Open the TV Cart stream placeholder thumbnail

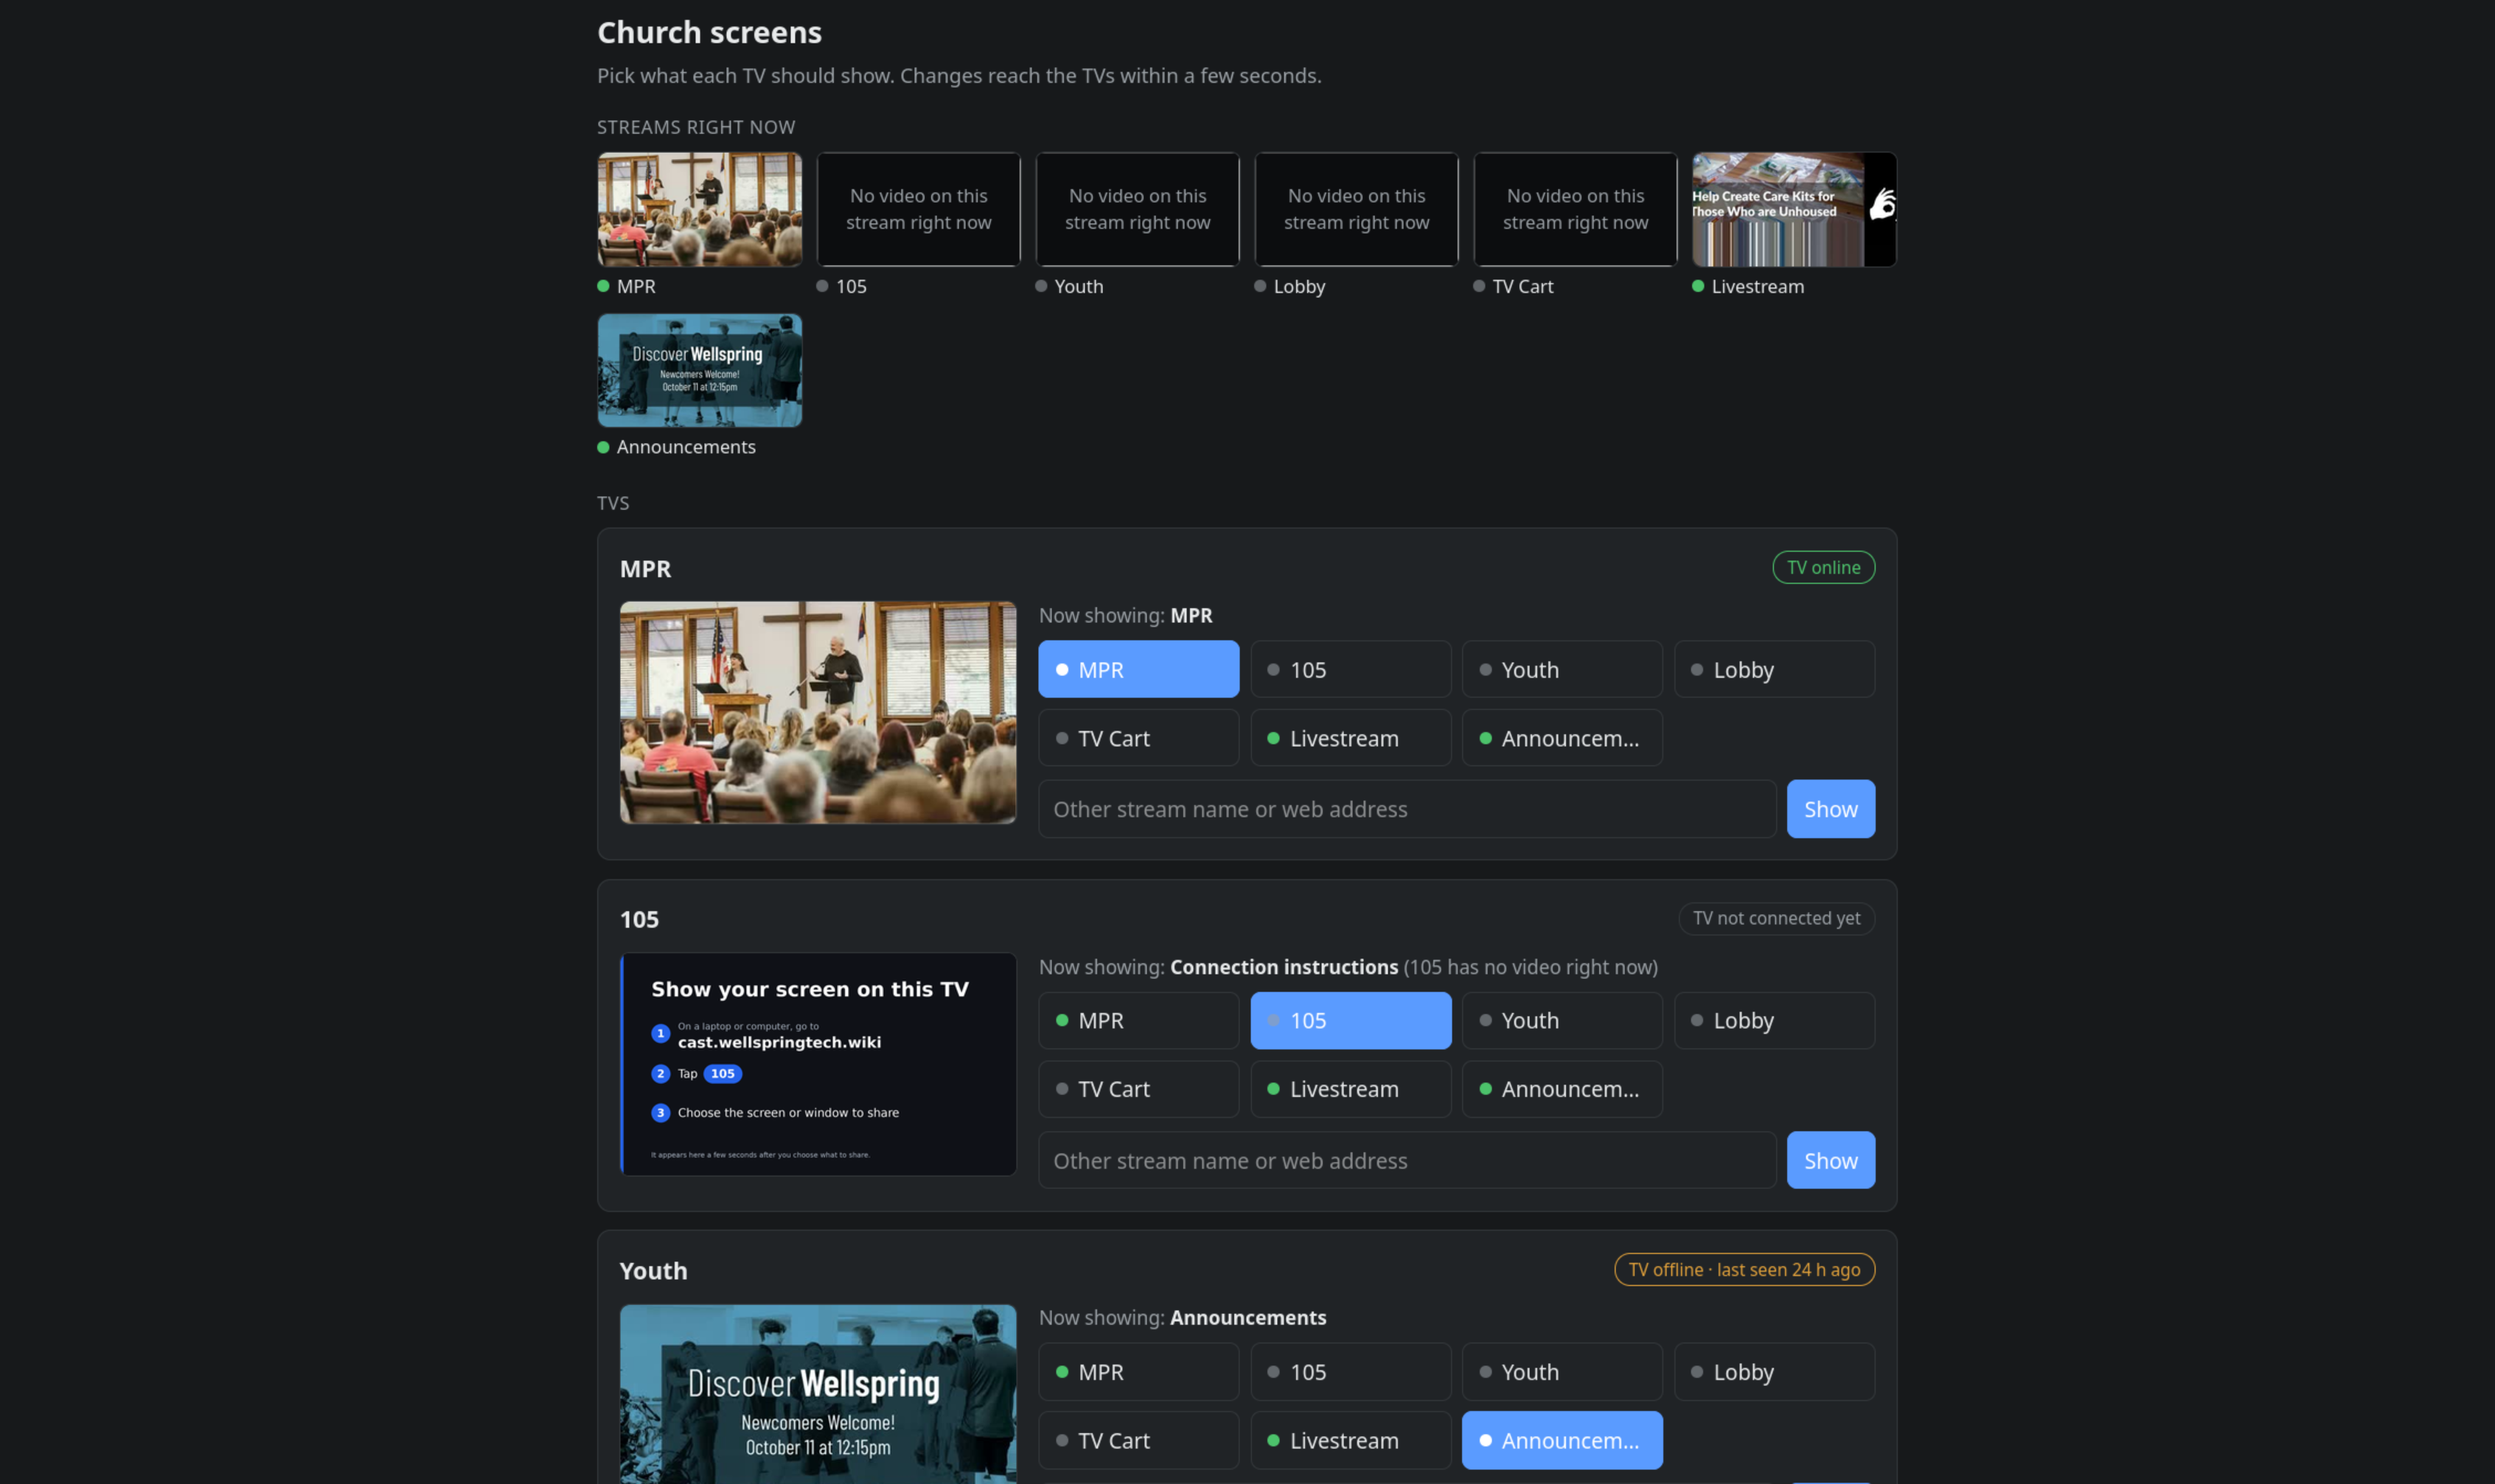click(1575, 209)
